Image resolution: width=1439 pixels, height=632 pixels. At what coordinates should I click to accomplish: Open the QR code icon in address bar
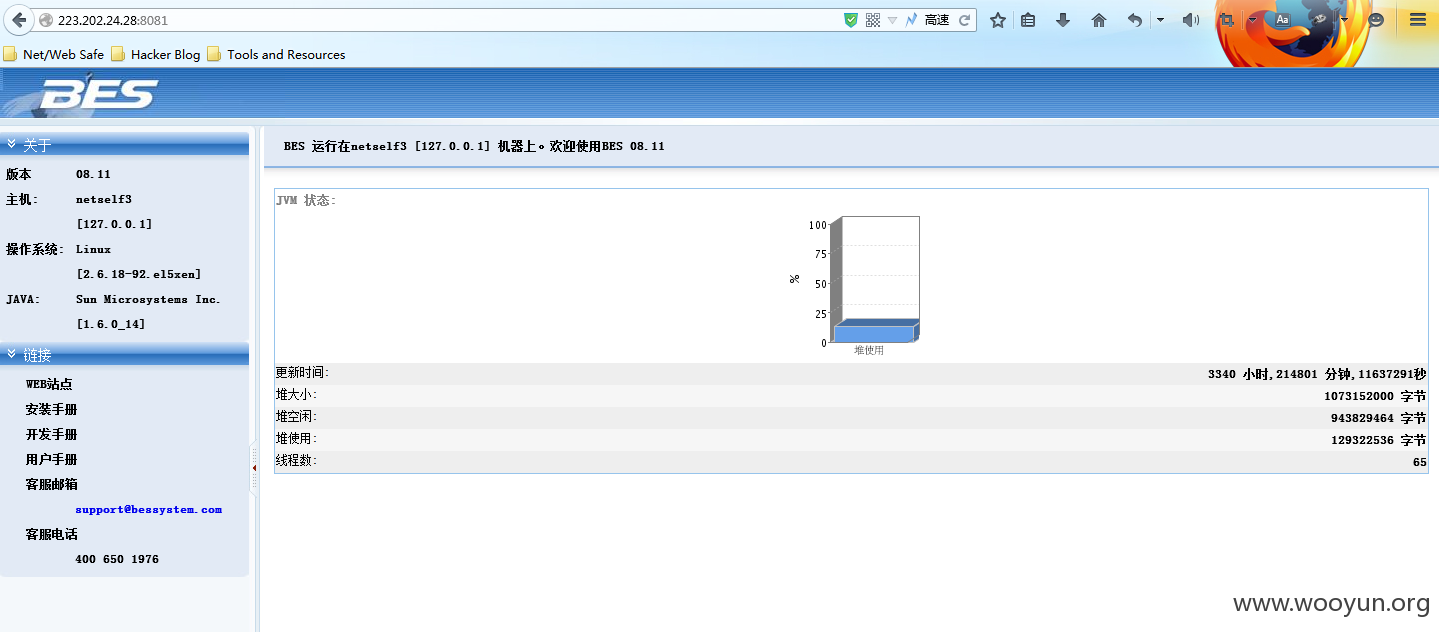coord(873,20)
